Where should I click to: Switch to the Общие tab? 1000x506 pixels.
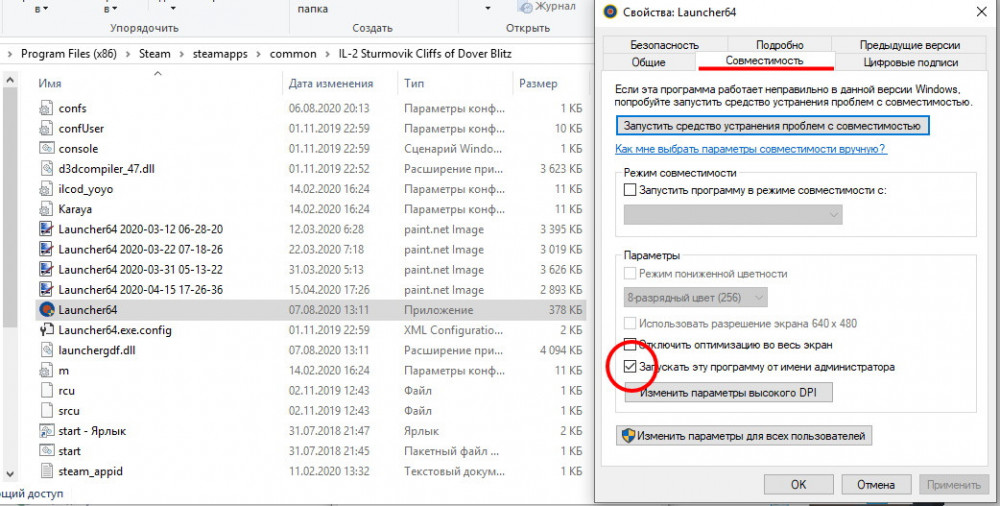pos(649,62)
